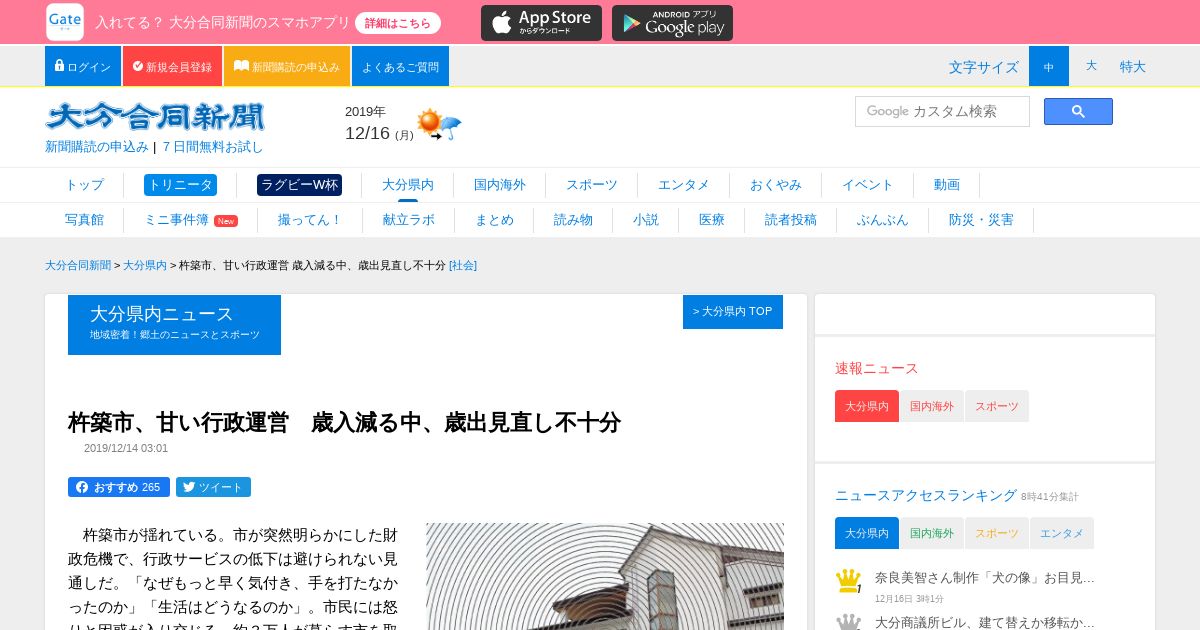Click the magnifier search button
Viewport: 1200px width, 630px height.
pyautogui.click(x=1078, y=111)
